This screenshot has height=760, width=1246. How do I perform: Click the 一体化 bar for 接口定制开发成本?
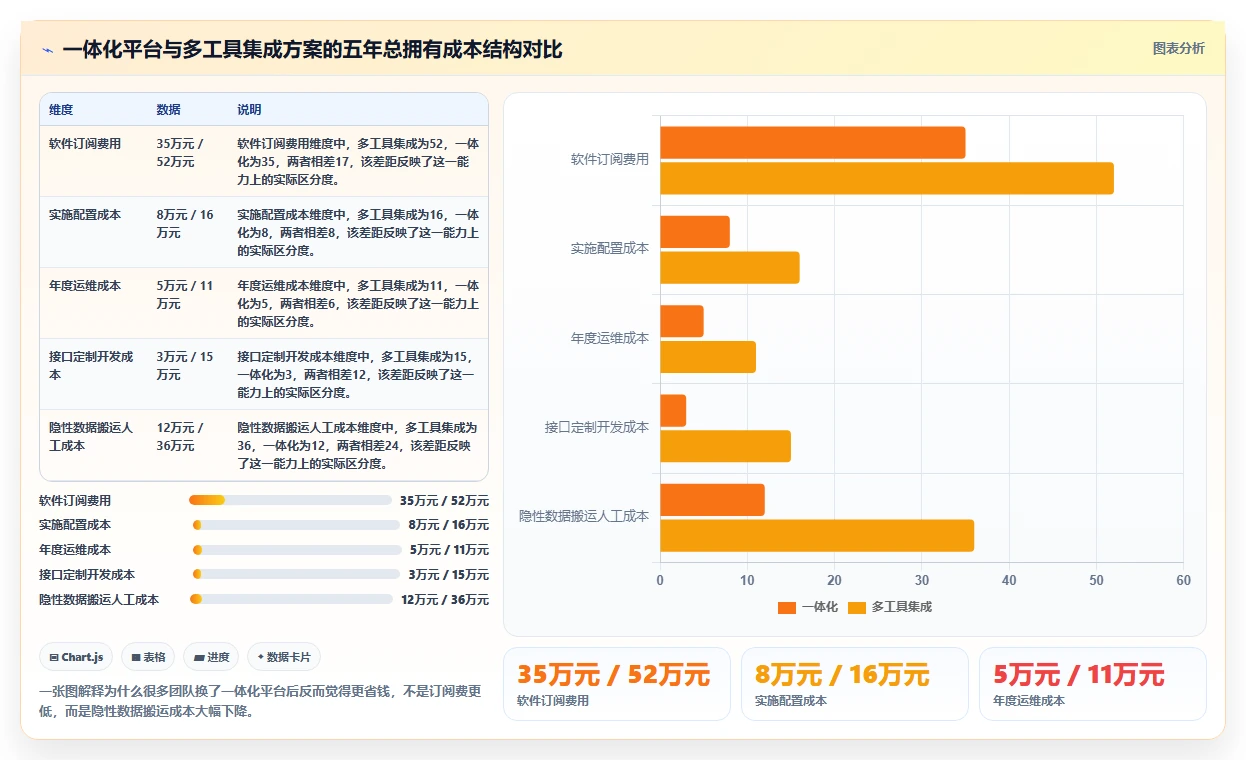673,411
